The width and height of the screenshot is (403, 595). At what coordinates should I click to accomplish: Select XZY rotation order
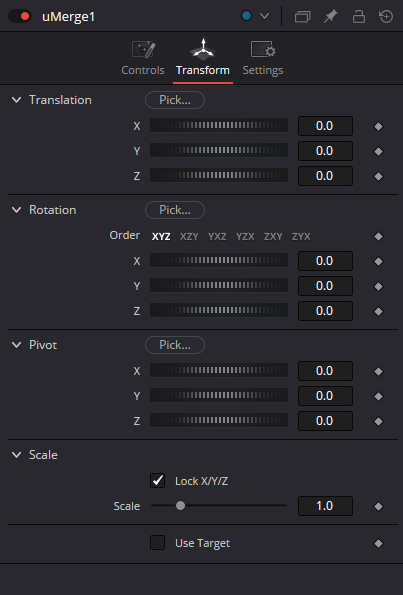pyautogui.click(x=189, y=236)
